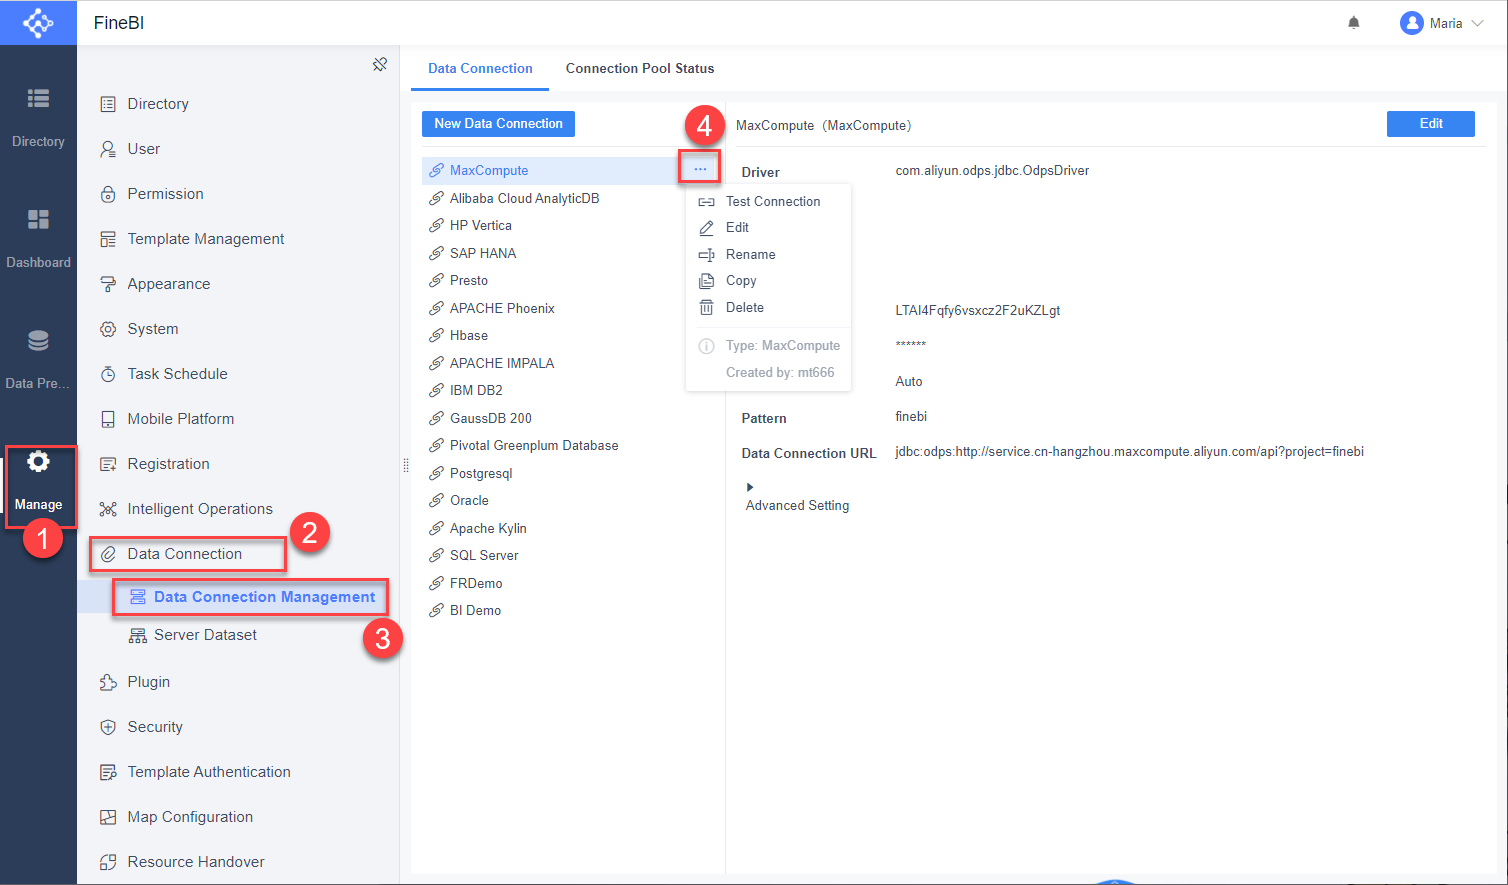The width and height of the screenshot is (1508, 885).
Task: Click the Data Connection URL value
Action: tap(1129, 452)
